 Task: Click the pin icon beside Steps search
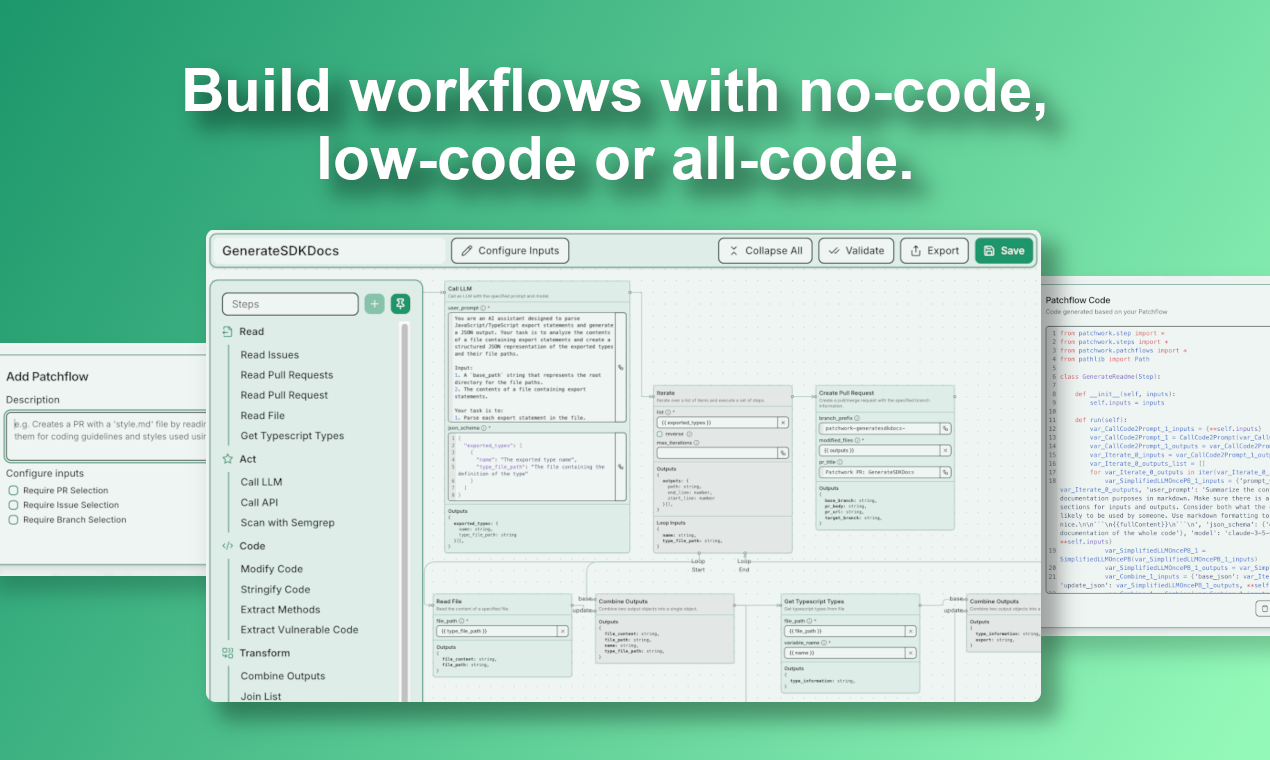400,304
